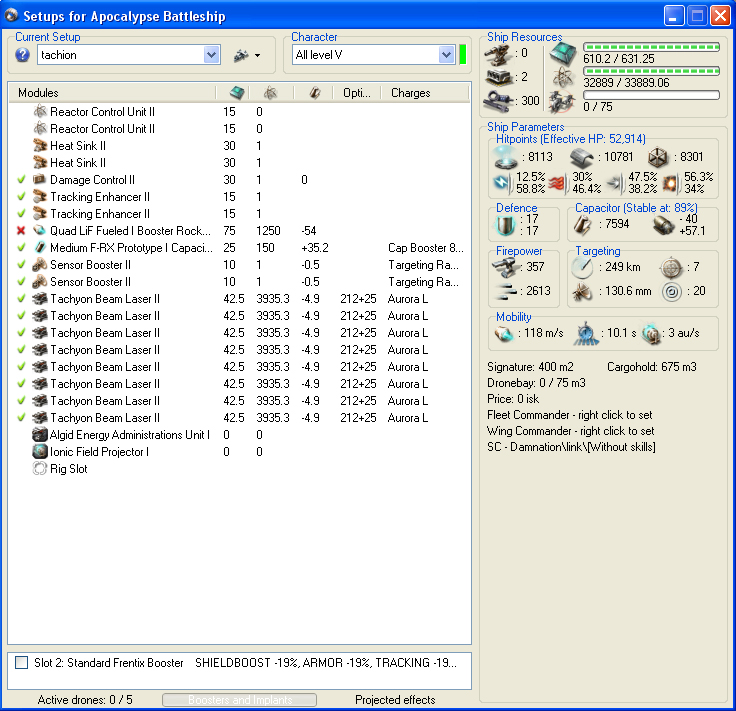Viewport: 736px width, 711px height.
Task: Click the CPU column header icon
Action: tap(237, 93)
